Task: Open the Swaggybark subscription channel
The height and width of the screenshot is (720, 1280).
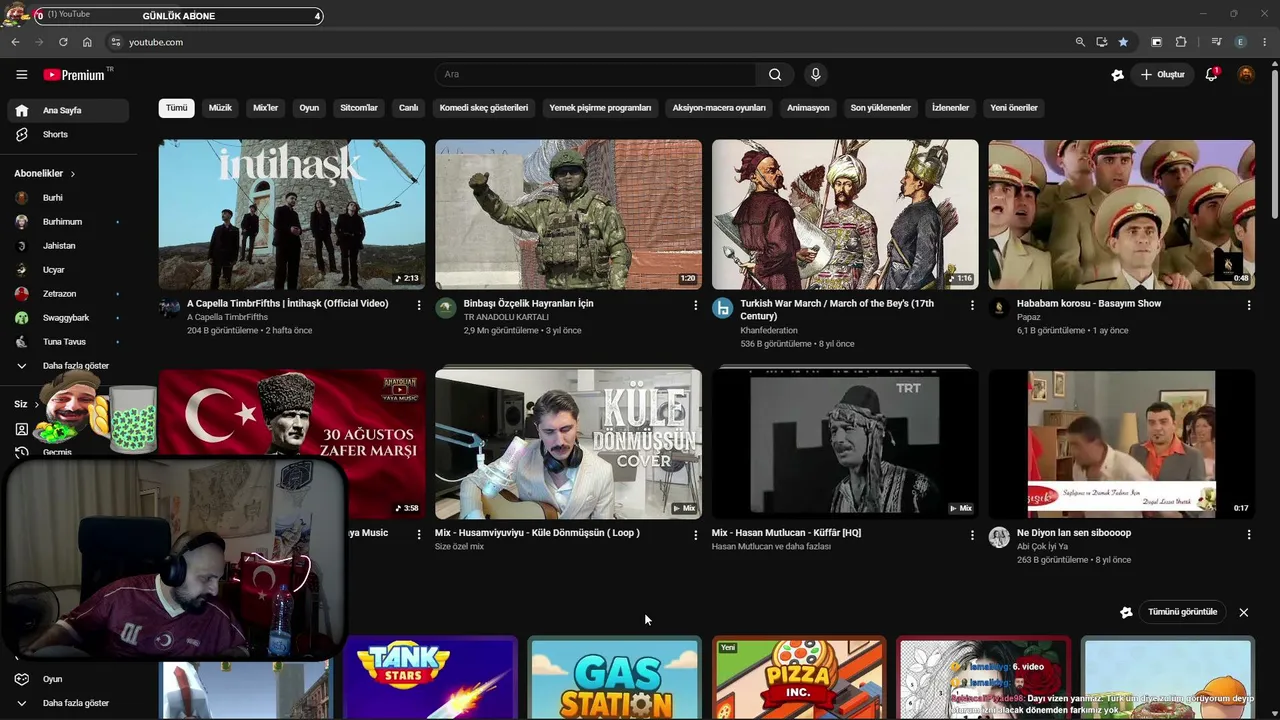Action: [68, 318]
